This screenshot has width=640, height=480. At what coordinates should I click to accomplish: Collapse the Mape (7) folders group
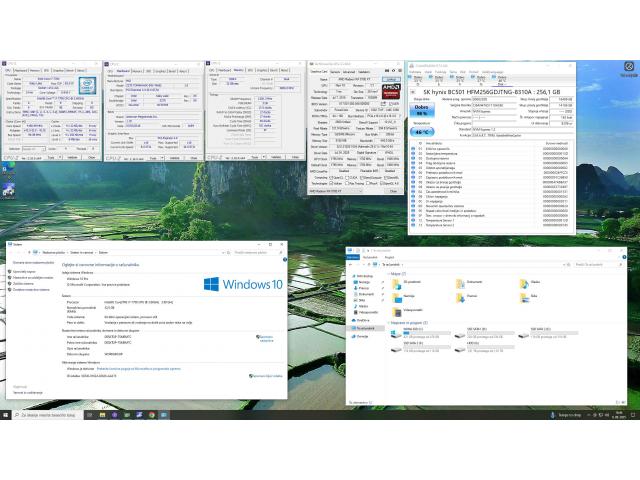point(389,274)
